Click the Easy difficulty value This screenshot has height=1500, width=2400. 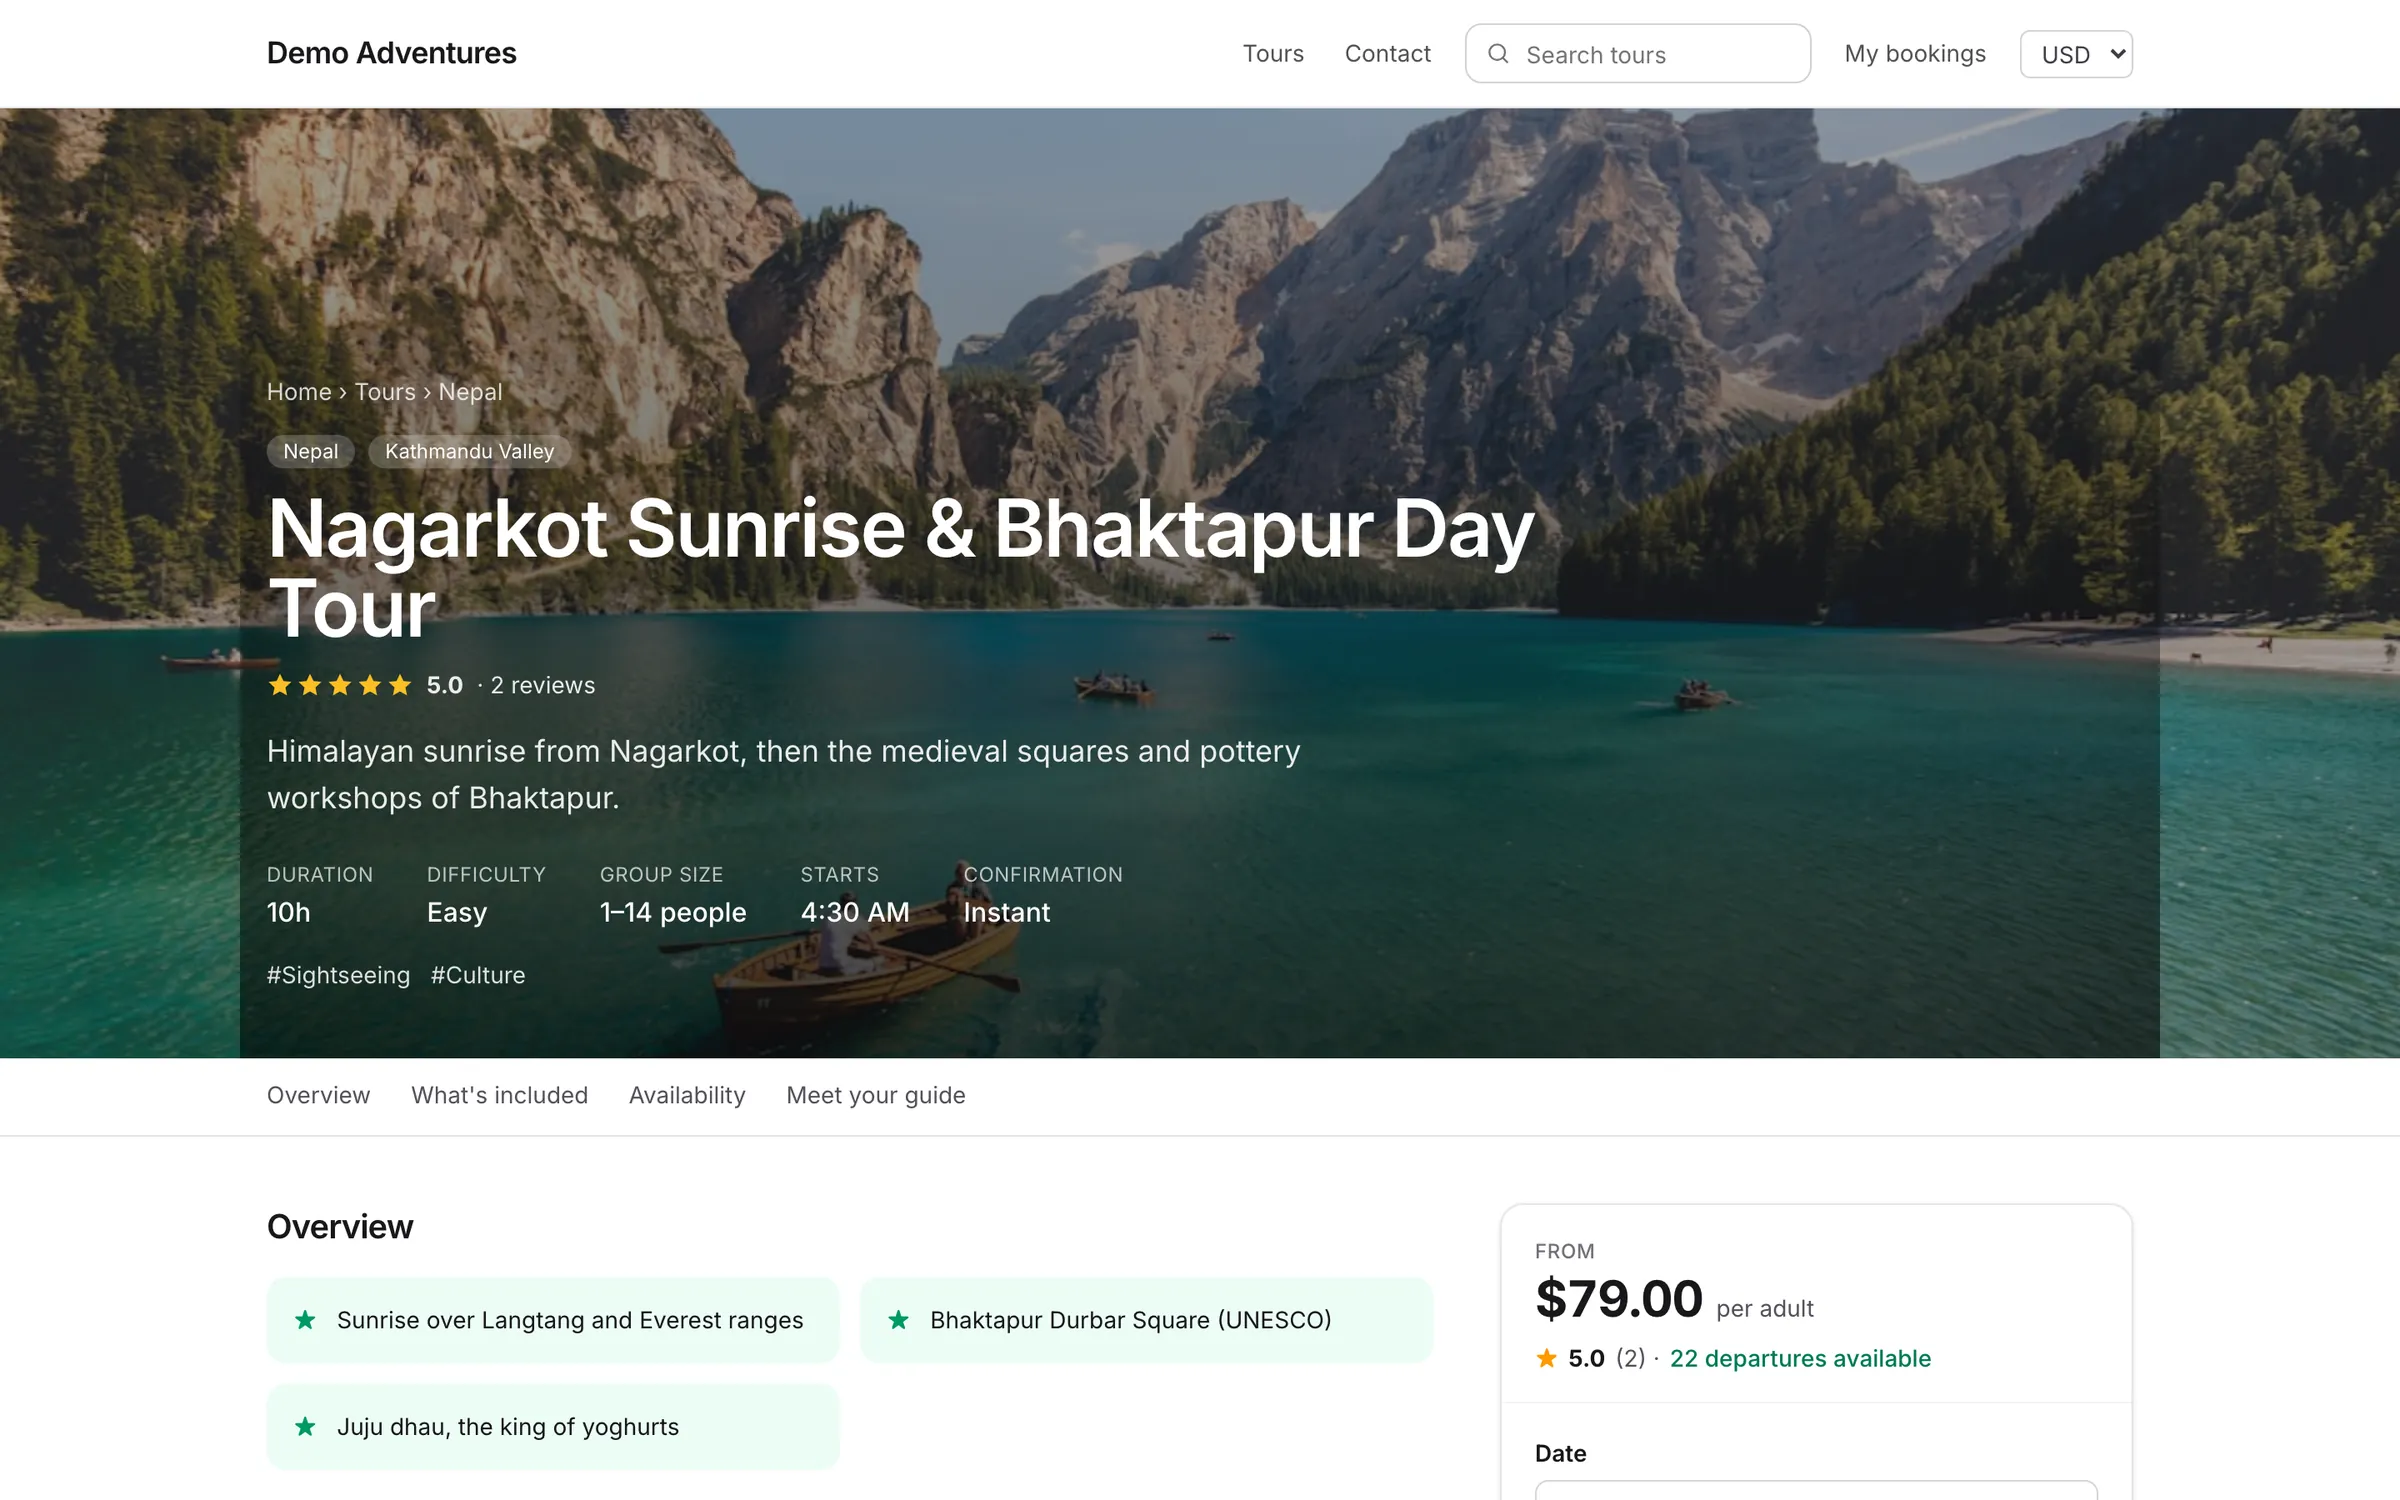click(x=457, y=912)
